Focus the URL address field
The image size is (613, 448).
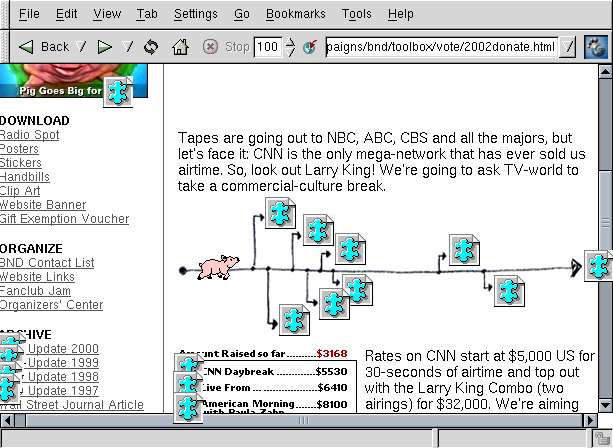(x=441, y=47)
